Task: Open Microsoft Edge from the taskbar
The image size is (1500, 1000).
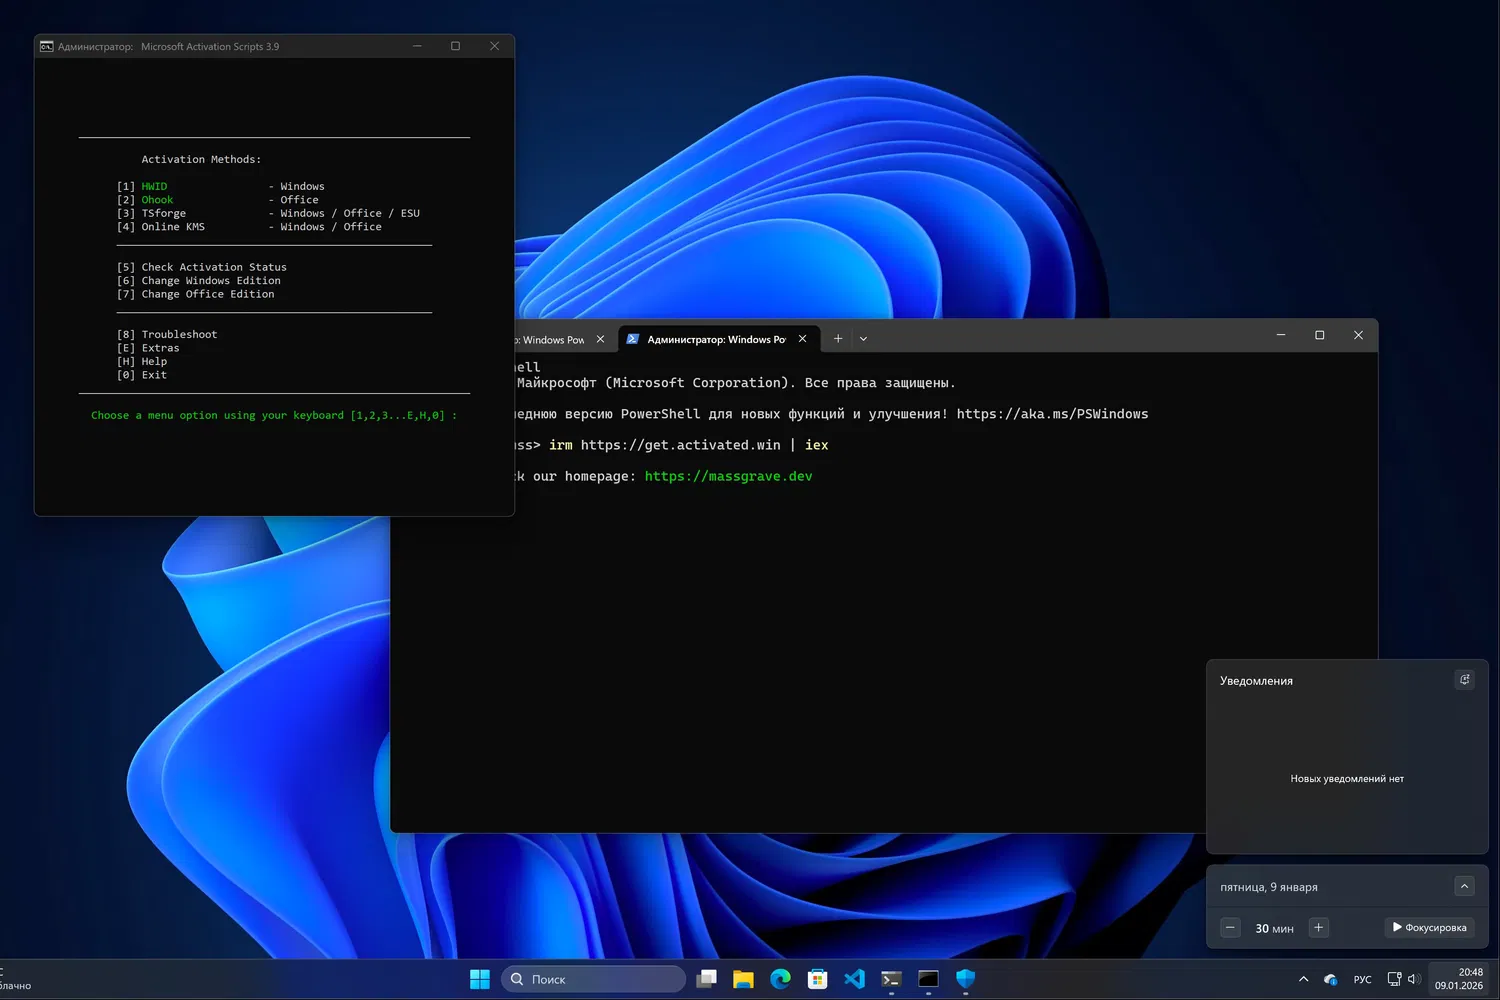Action: coord(780,979)
